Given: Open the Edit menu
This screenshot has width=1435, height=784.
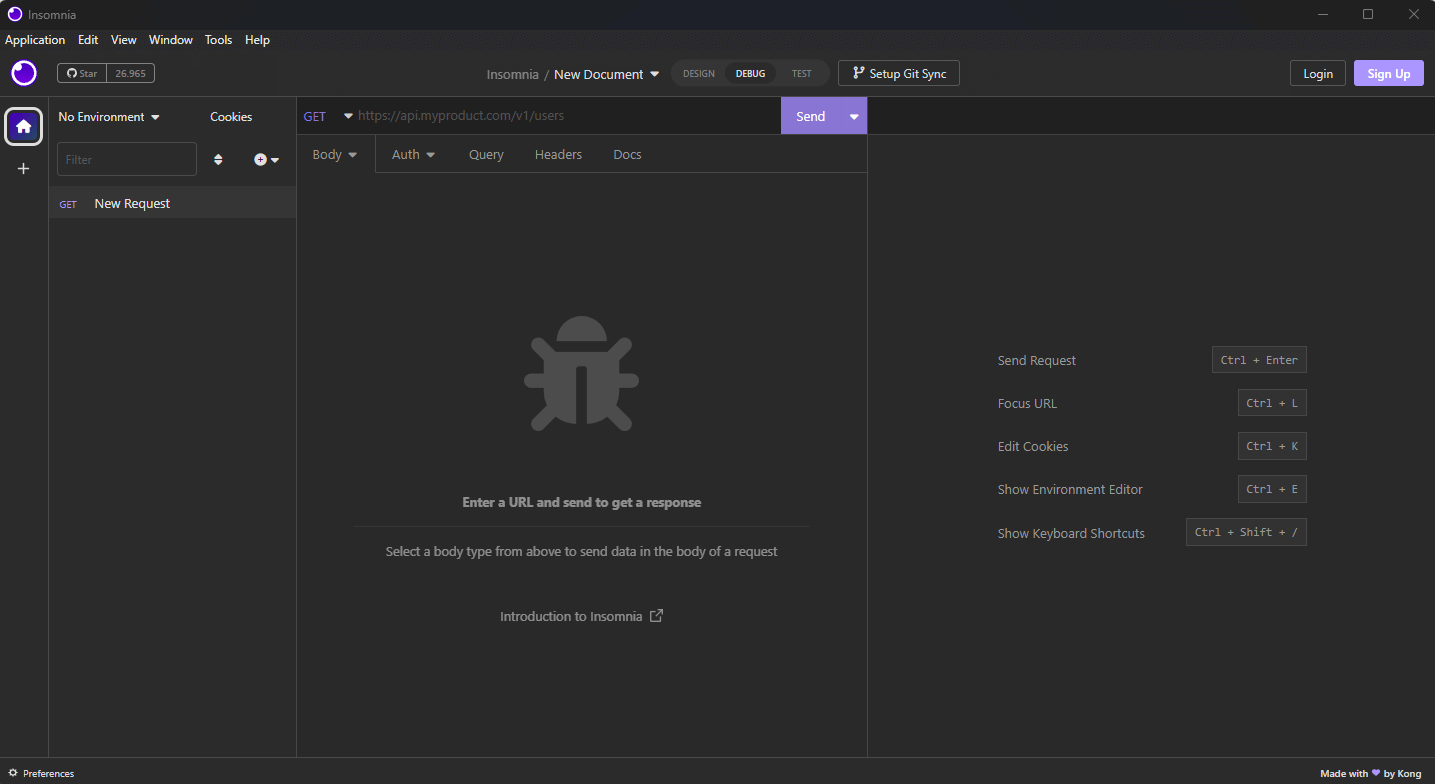Looking at the screenshot, I should (x=88, y=40).
